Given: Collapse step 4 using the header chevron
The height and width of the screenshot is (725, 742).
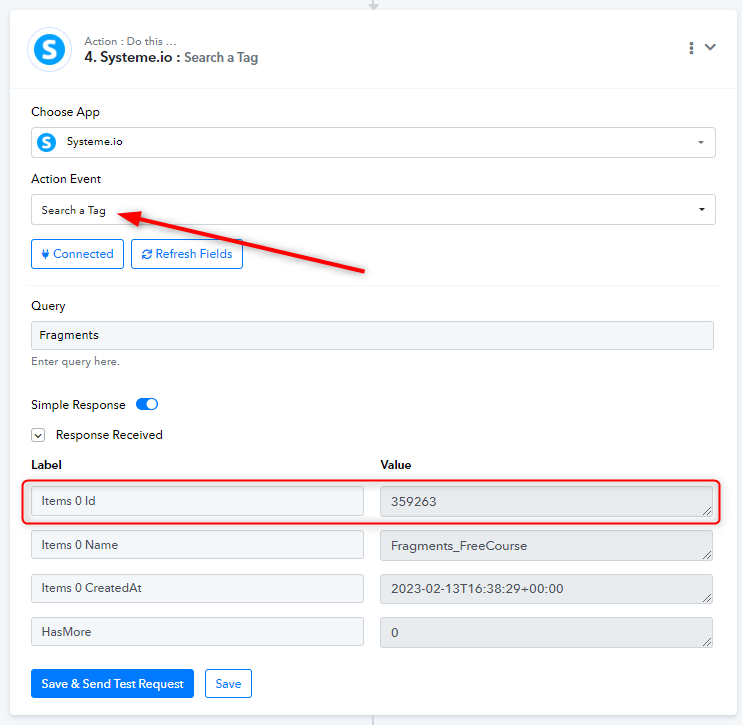Looking at the screenshot, I should [710, 47].
